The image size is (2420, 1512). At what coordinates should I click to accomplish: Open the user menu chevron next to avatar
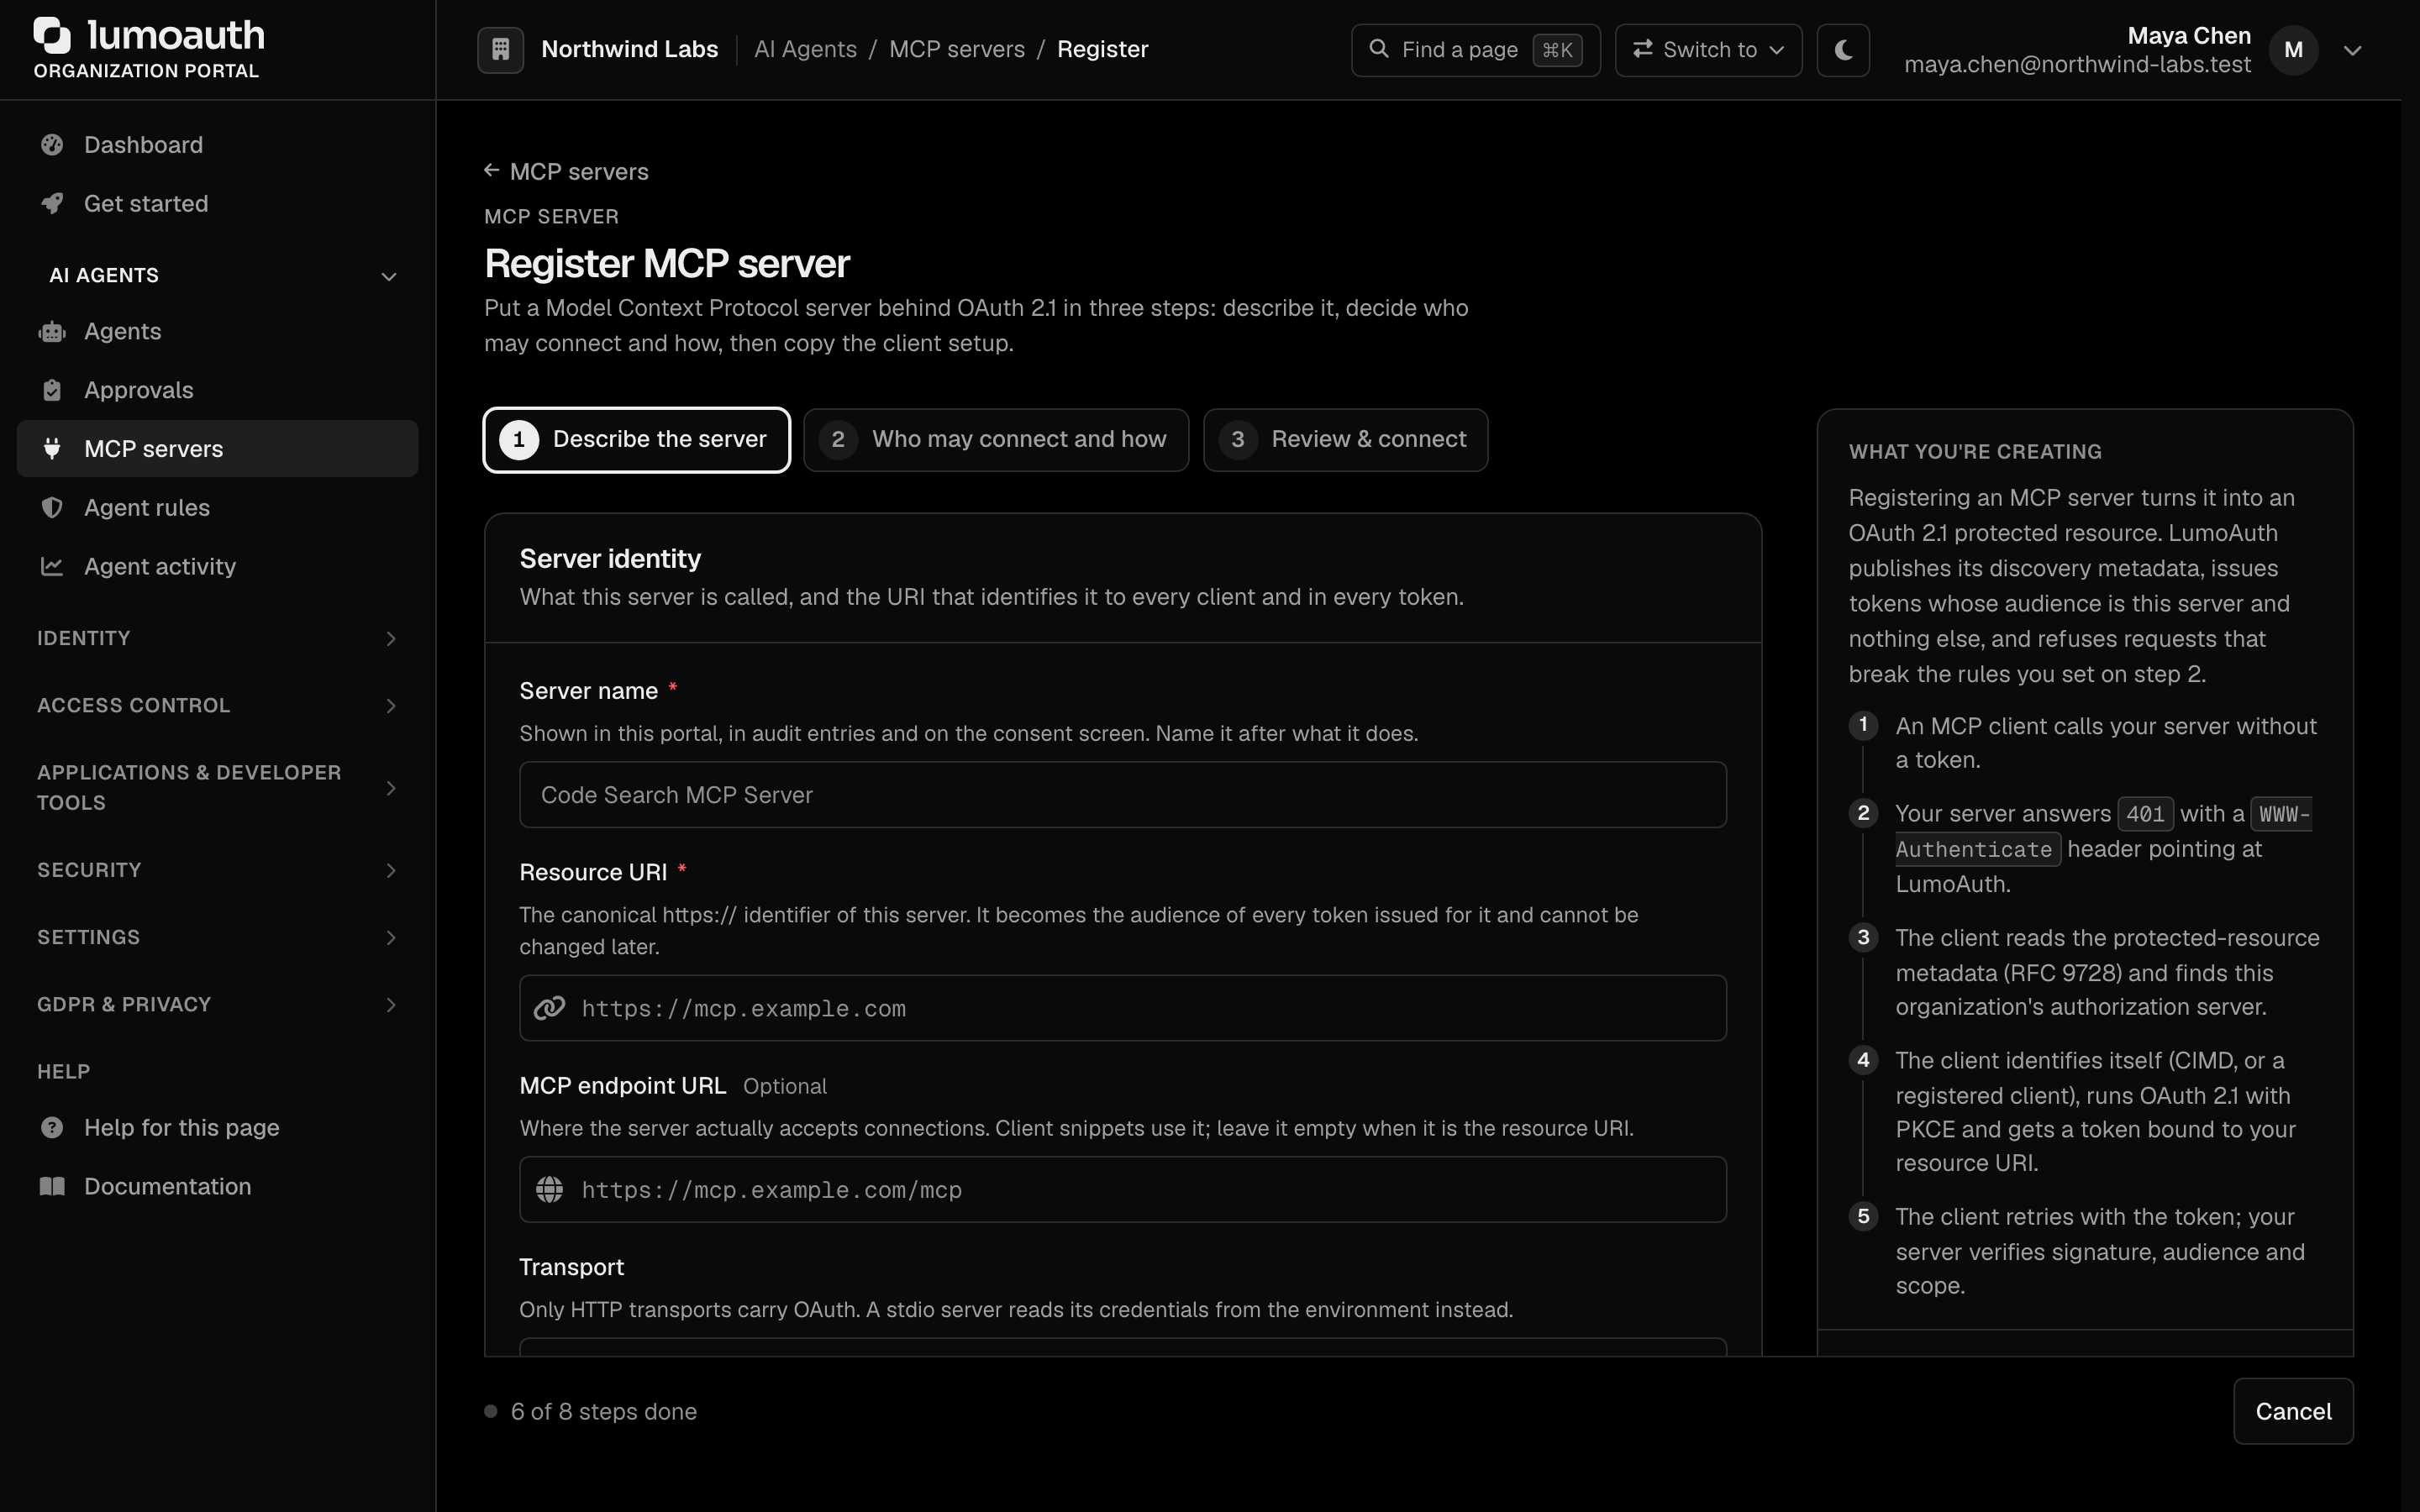[x=2352, y=50]
